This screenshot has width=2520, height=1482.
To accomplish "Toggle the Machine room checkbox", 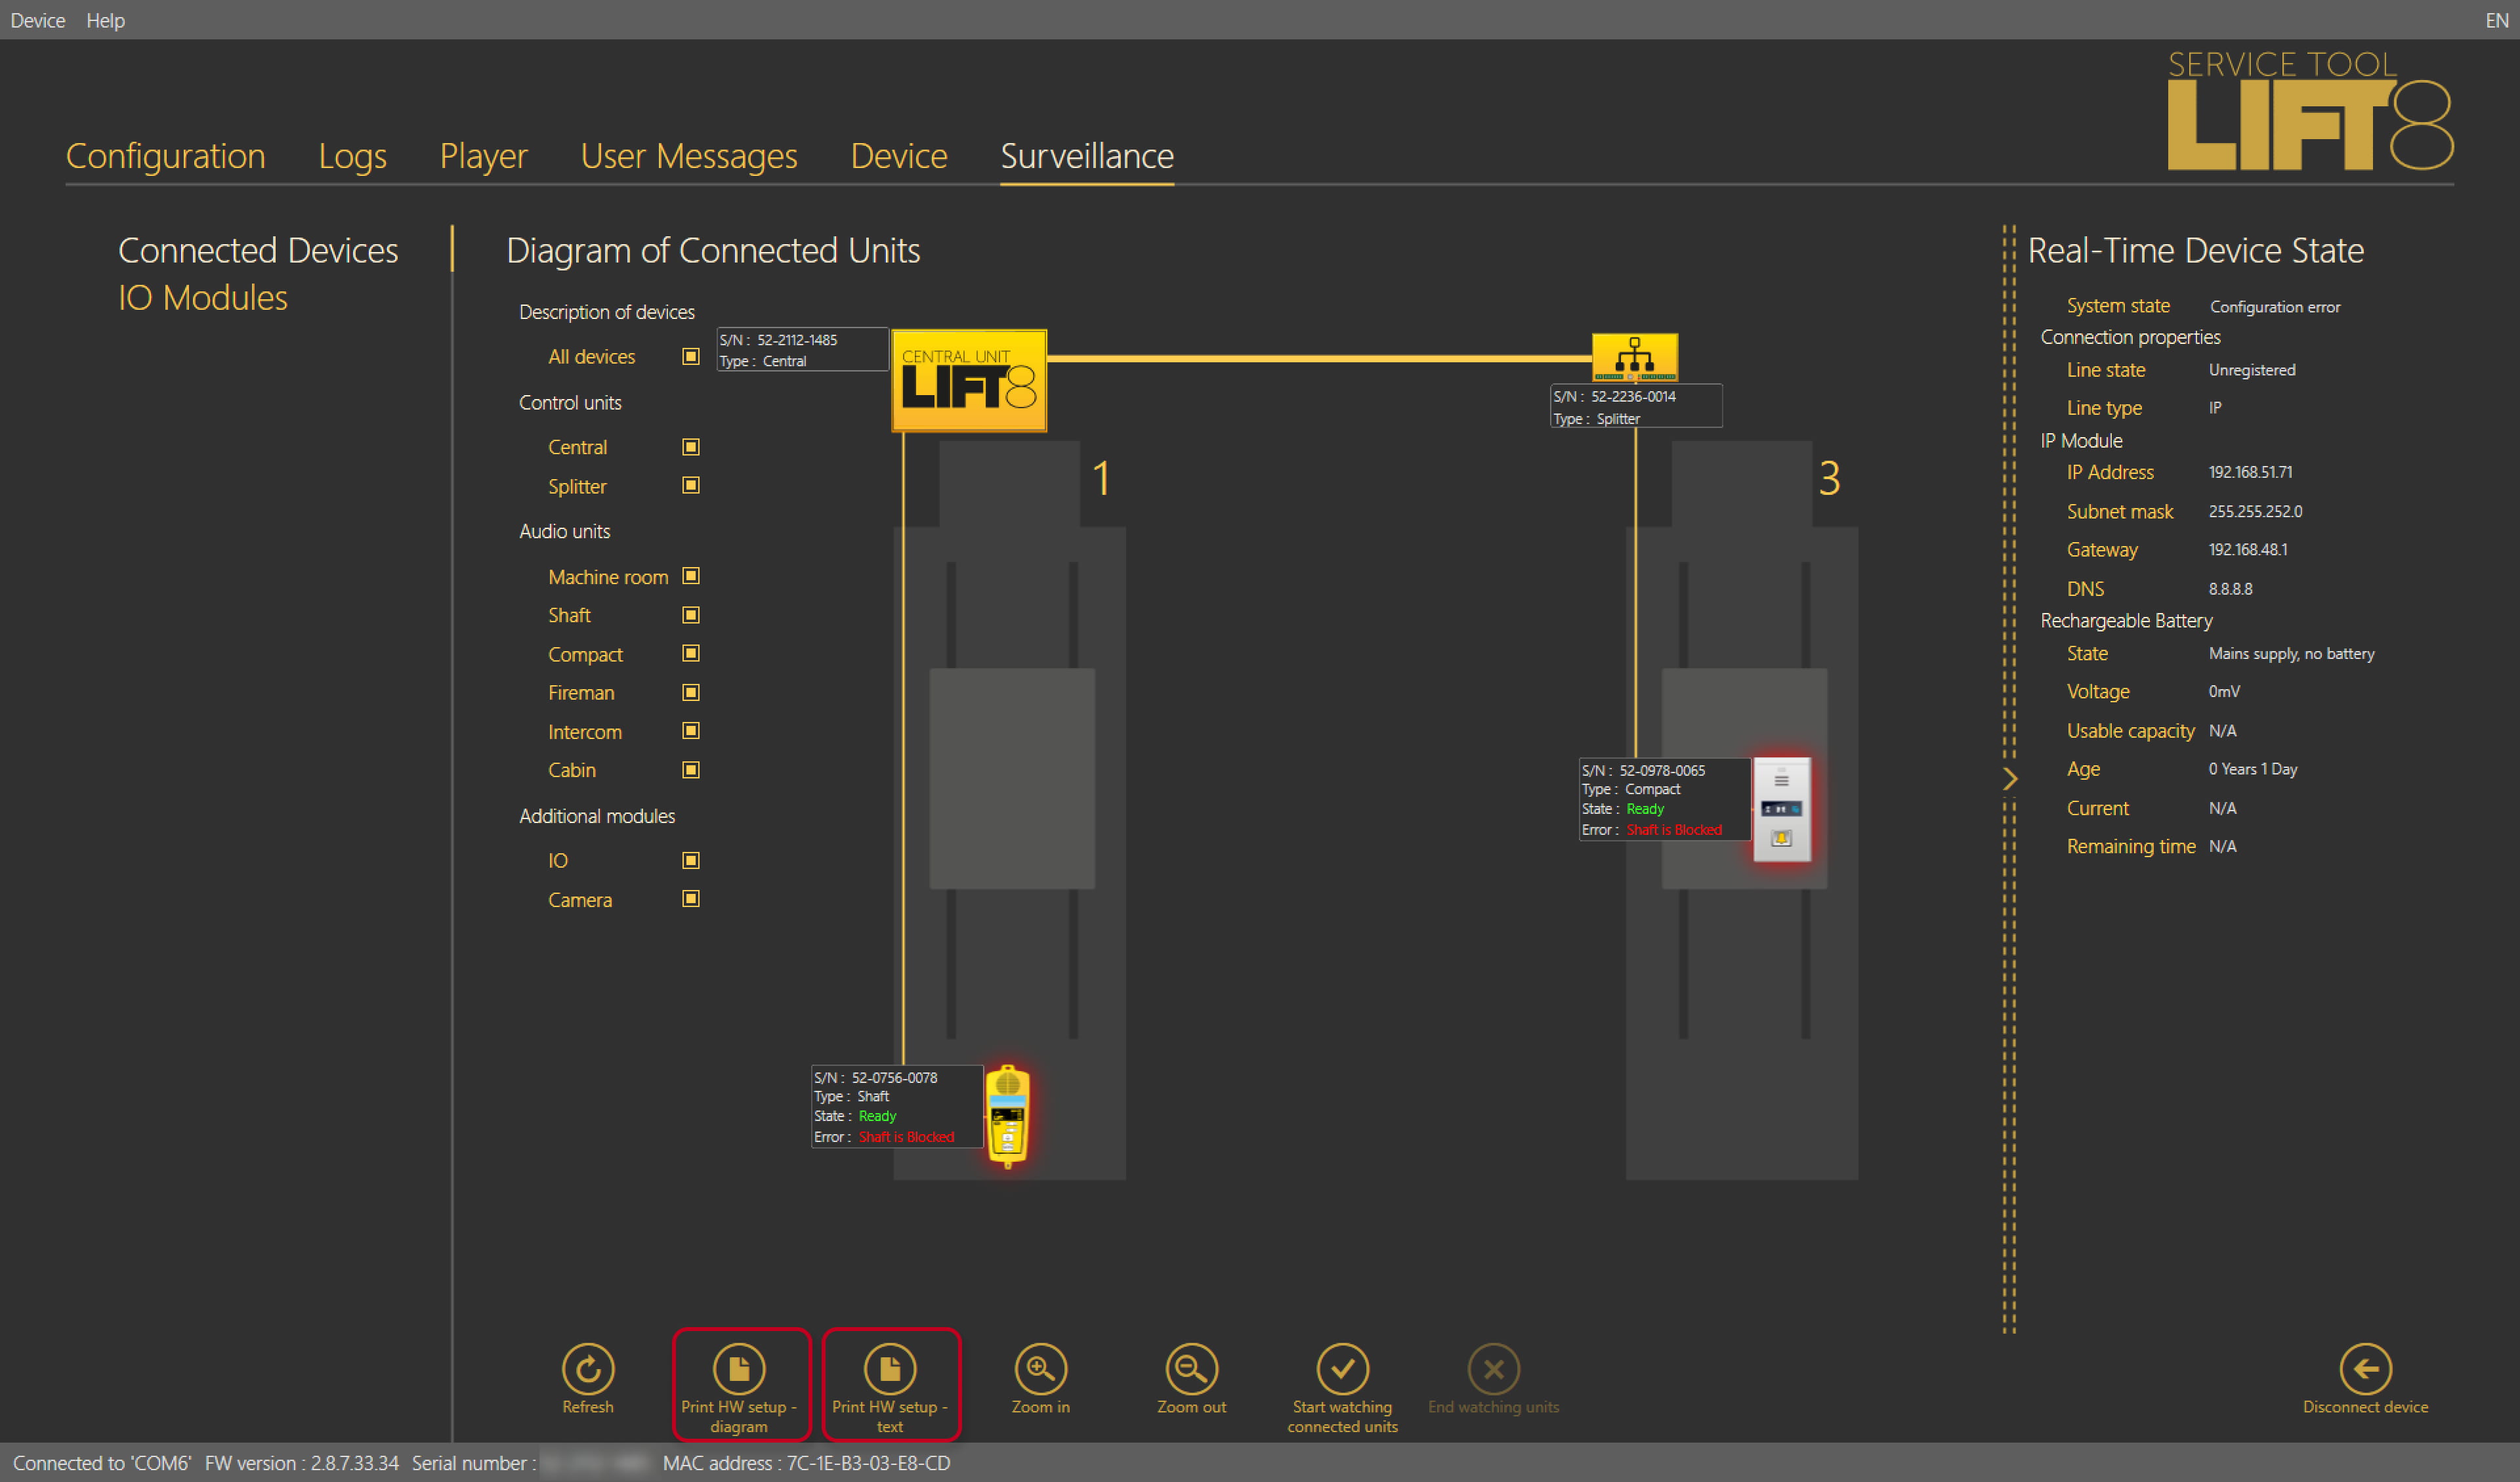I will click(690, 576).
